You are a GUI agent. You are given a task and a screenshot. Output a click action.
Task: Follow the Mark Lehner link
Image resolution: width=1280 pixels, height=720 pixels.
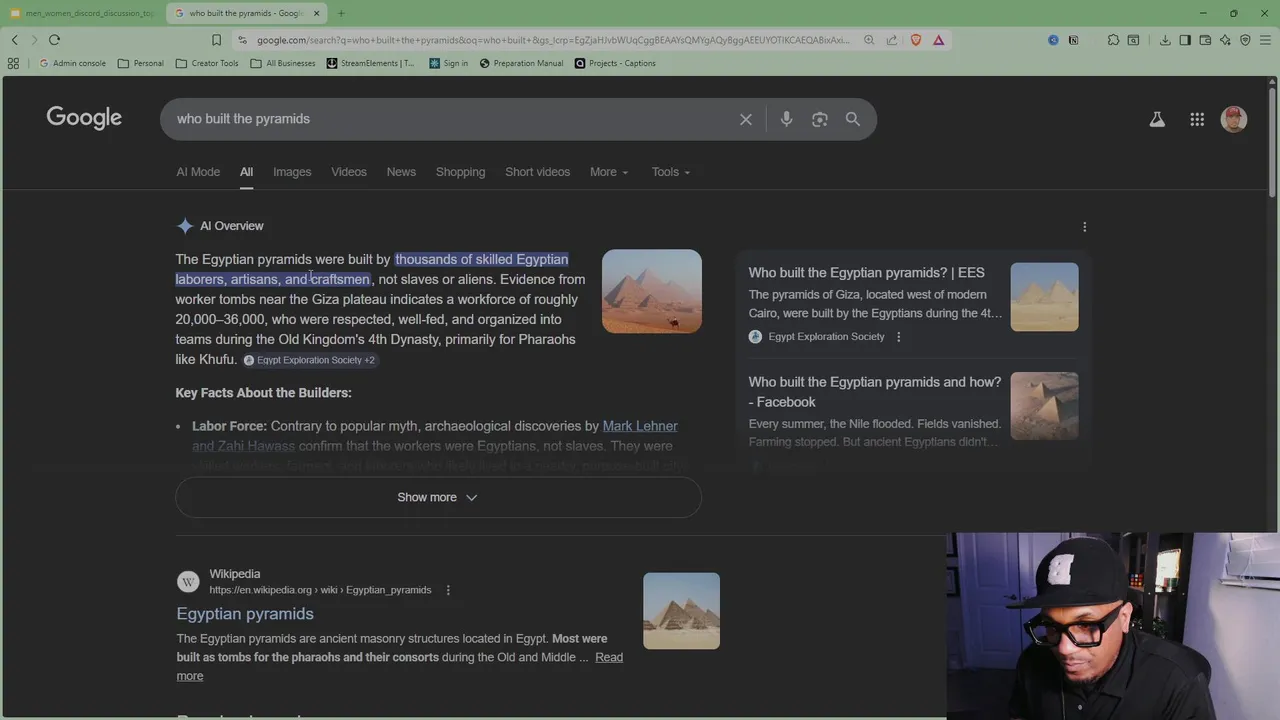[x=640, y=426]
